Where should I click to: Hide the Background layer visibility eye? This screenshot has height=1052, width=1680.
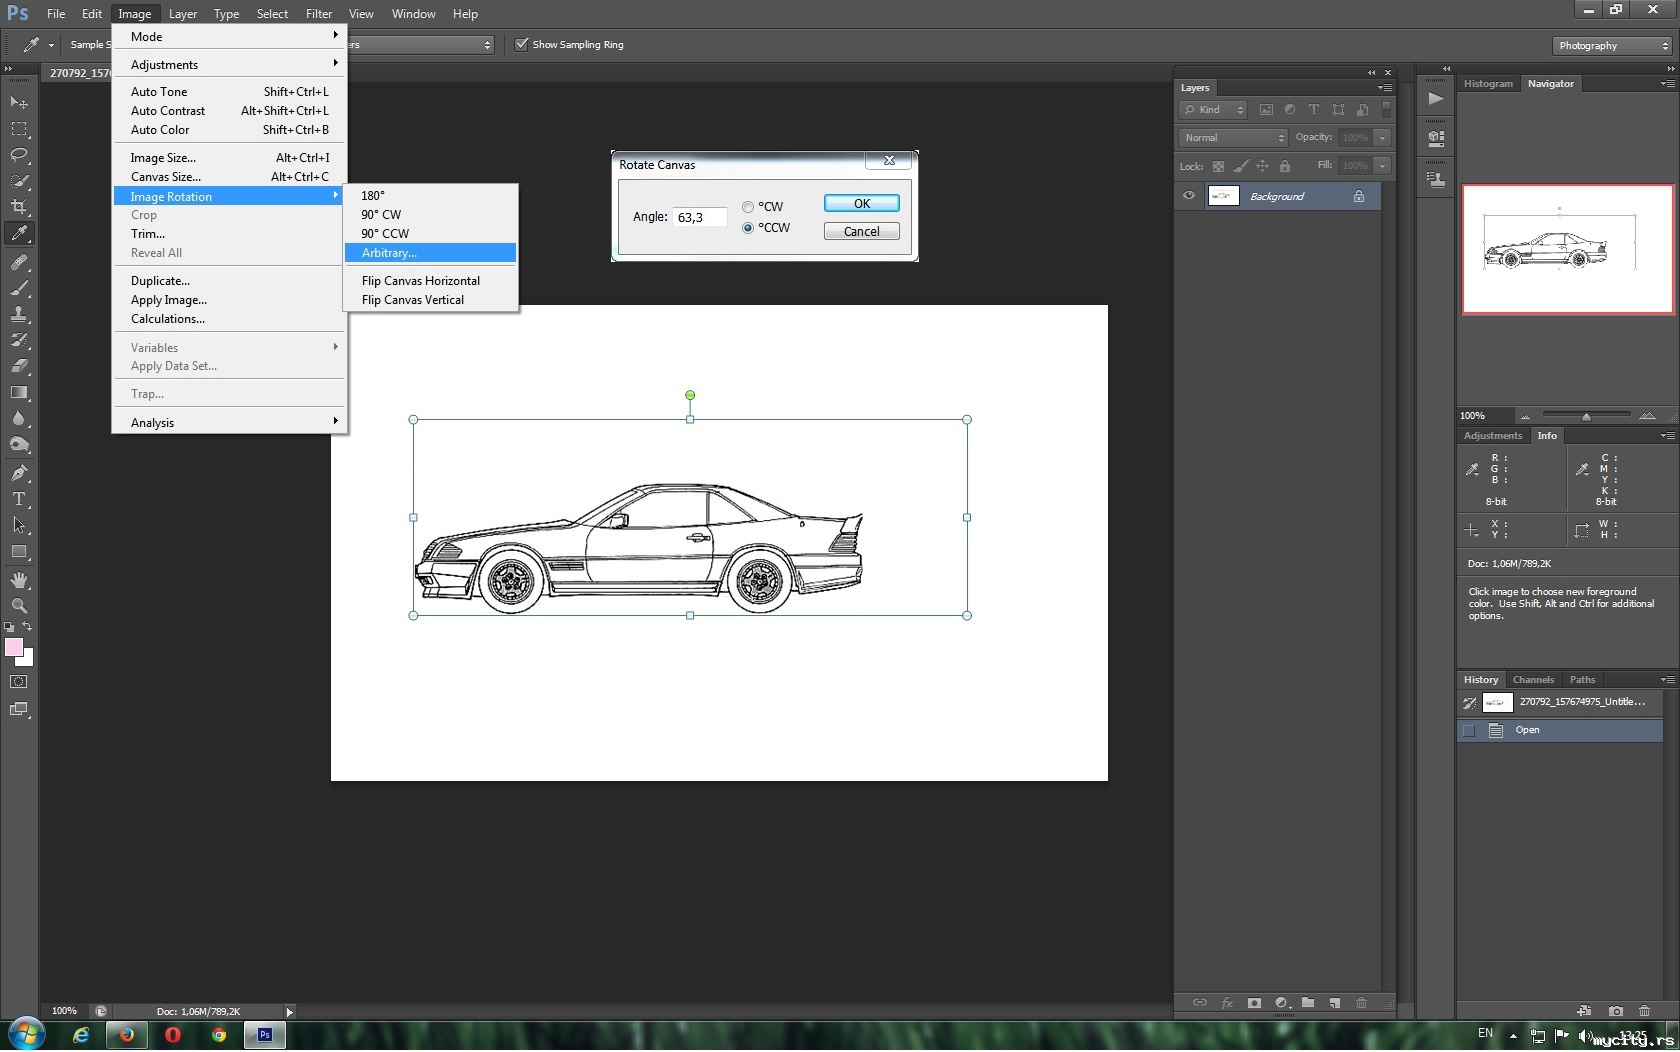(x=1189, y=196)
